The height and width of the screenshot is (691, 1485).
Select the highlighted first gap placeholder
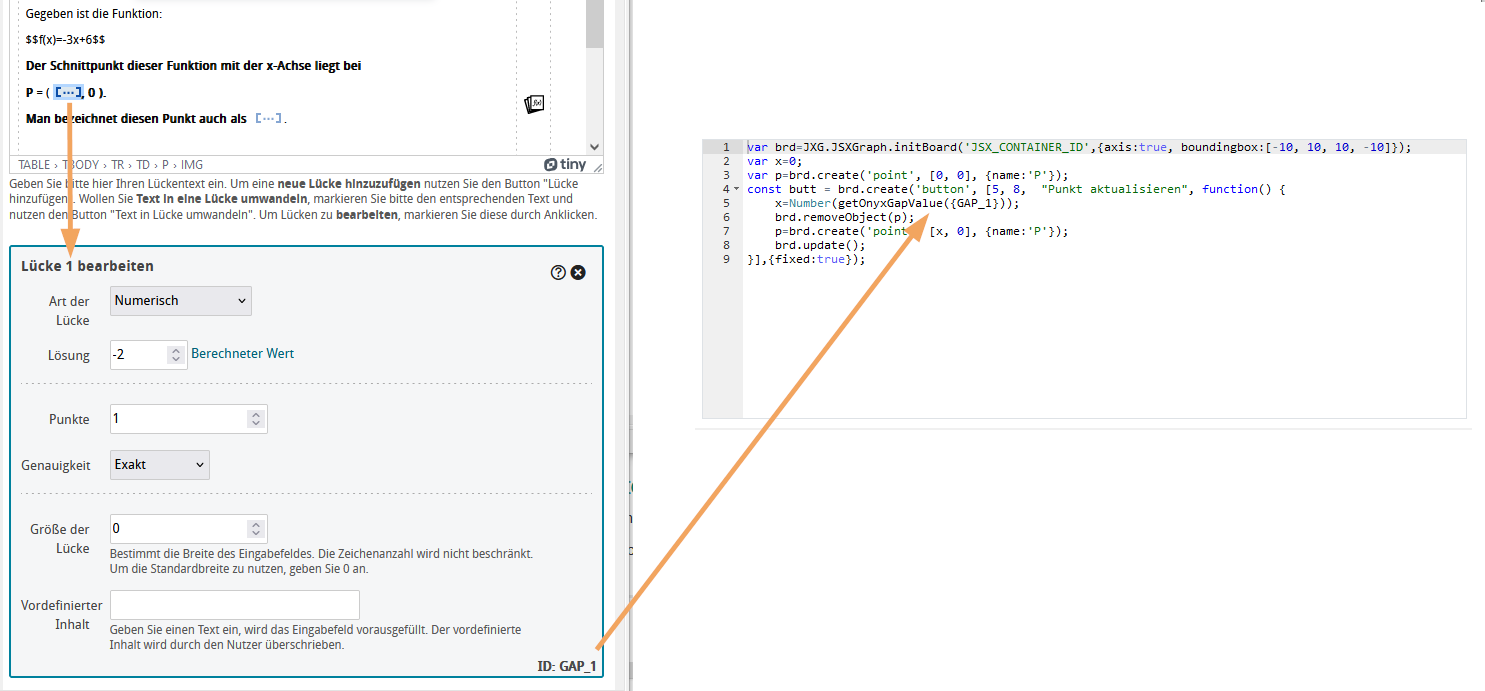click(x=68, y=93)
